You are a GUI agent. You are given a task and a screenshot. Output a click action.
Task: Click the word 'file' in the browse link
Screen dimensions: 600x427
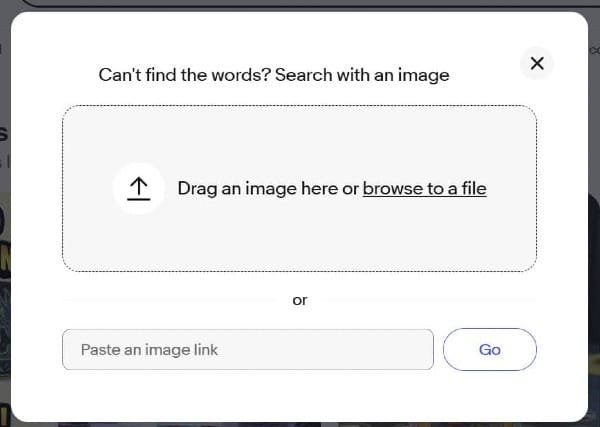point(472,188)
